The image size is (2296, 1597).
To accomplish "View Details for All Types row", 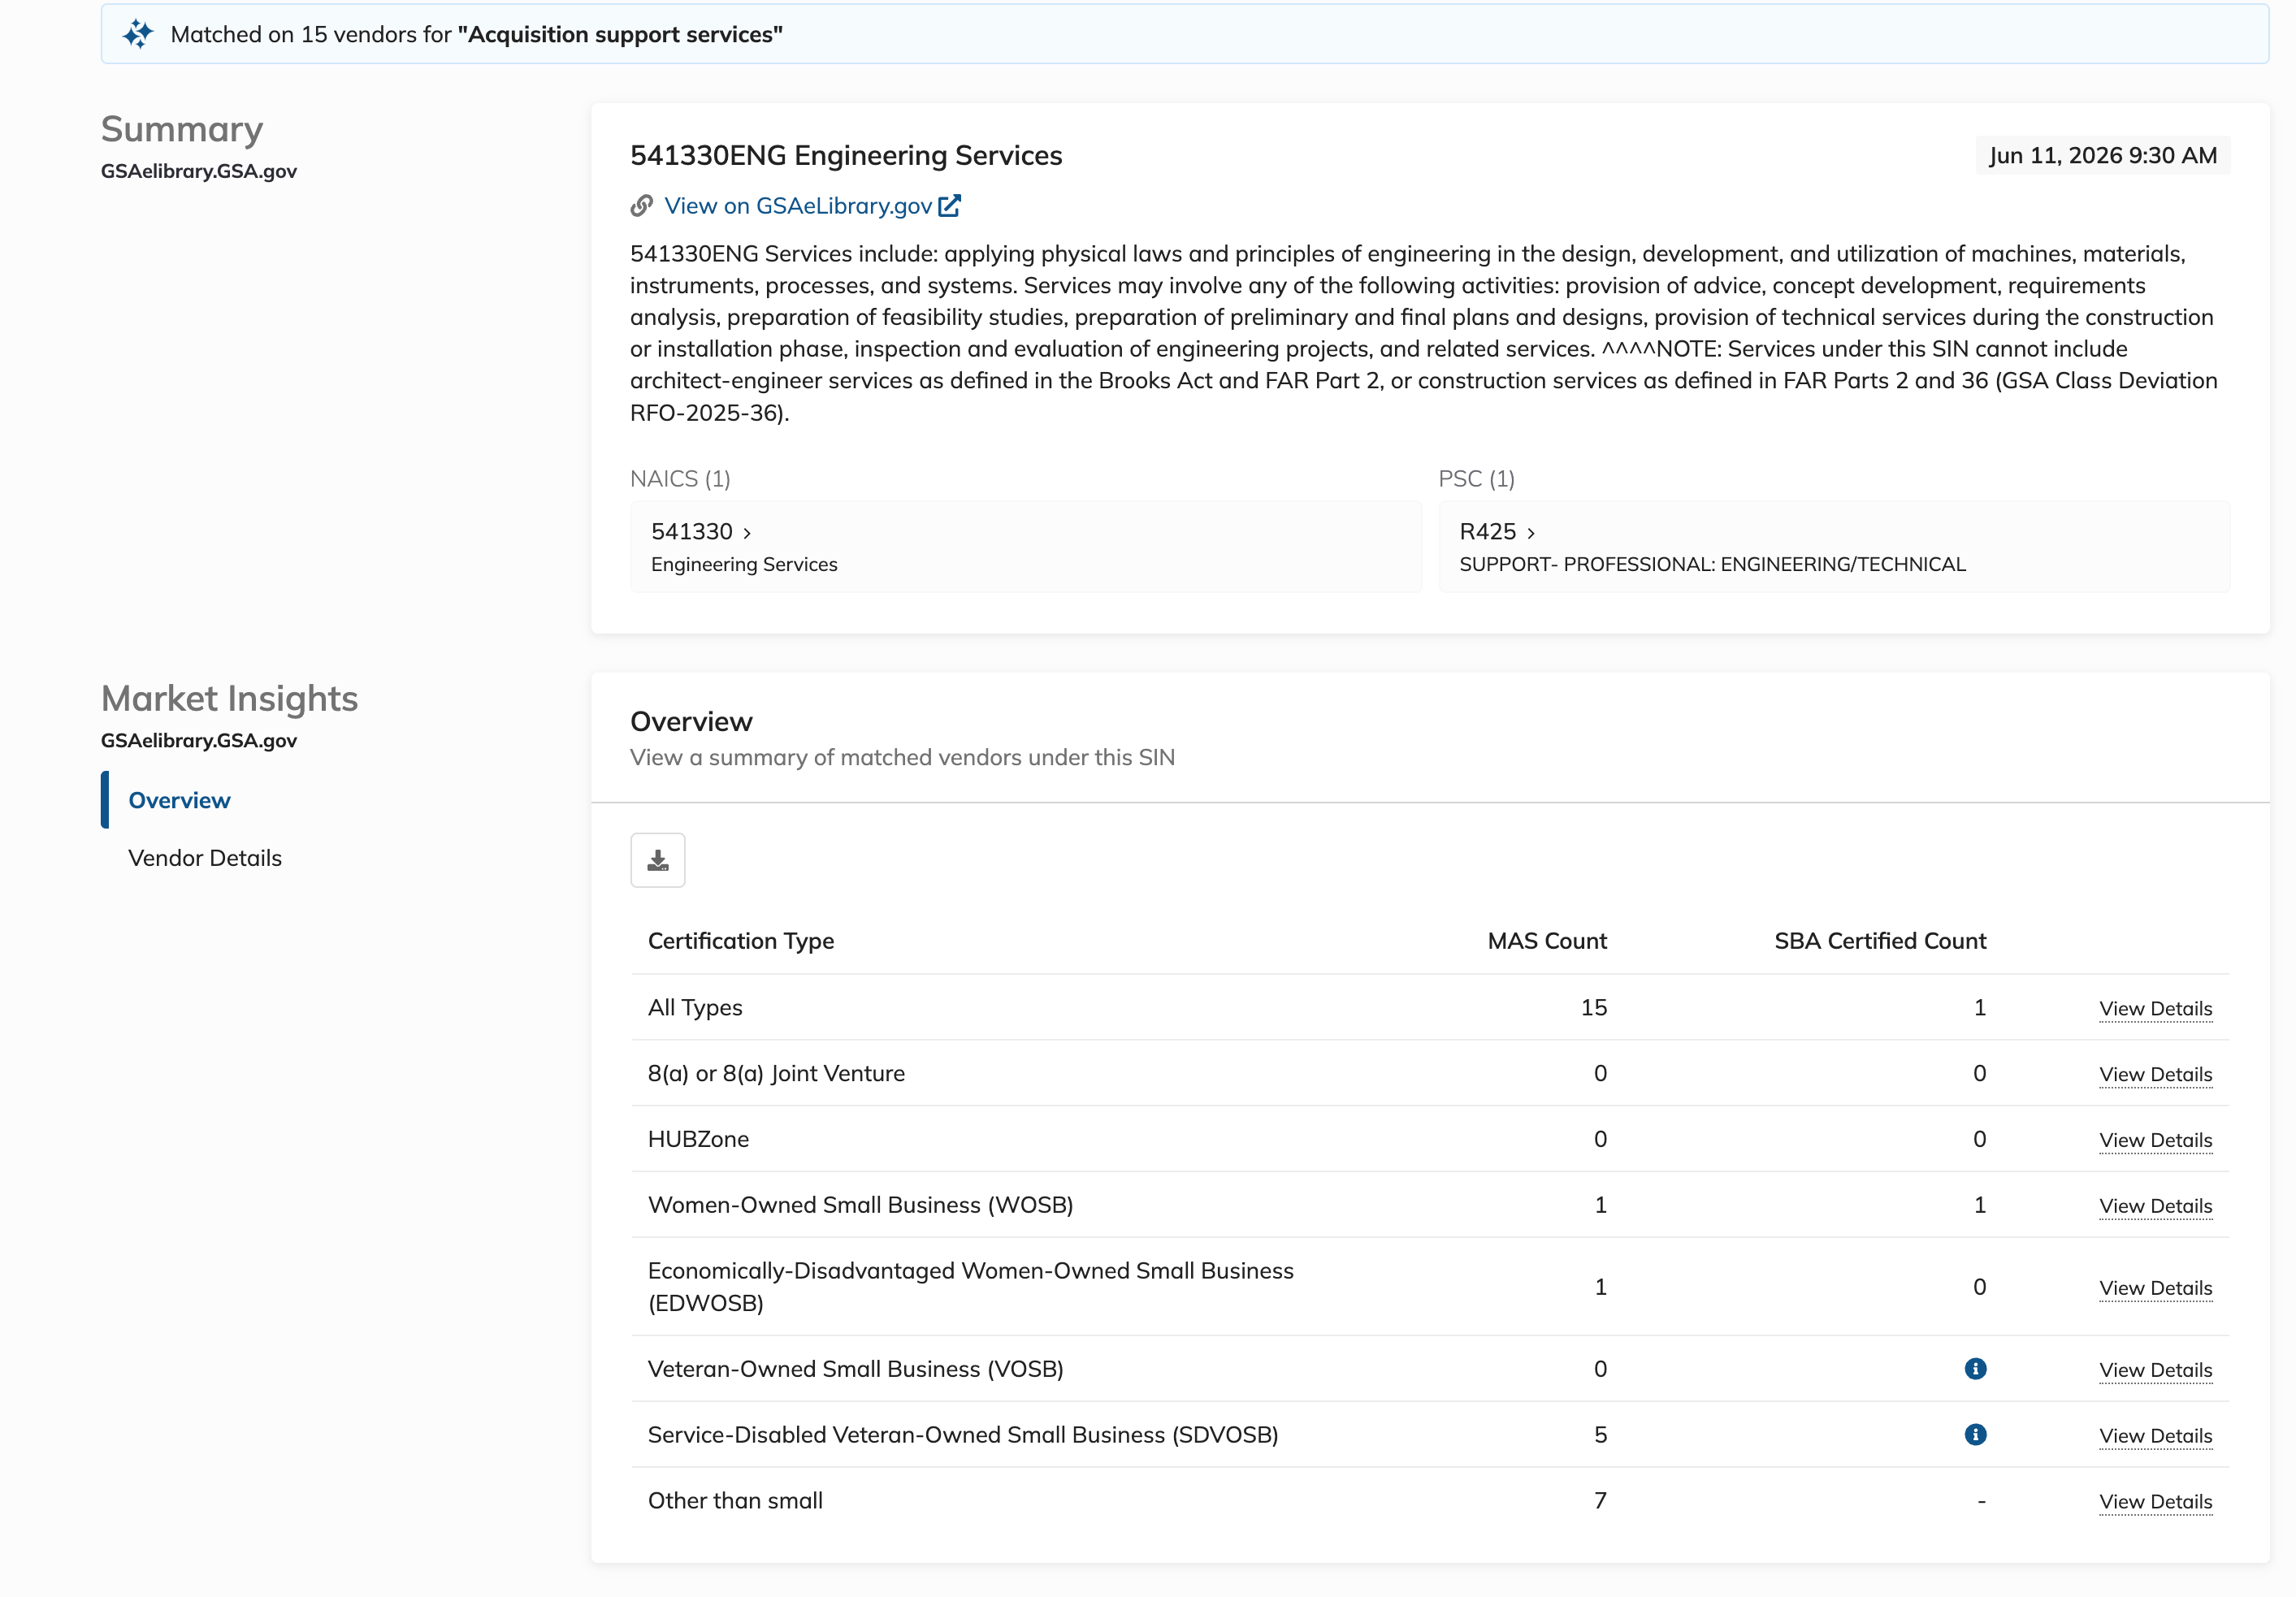I will tap(2155, 1008).
